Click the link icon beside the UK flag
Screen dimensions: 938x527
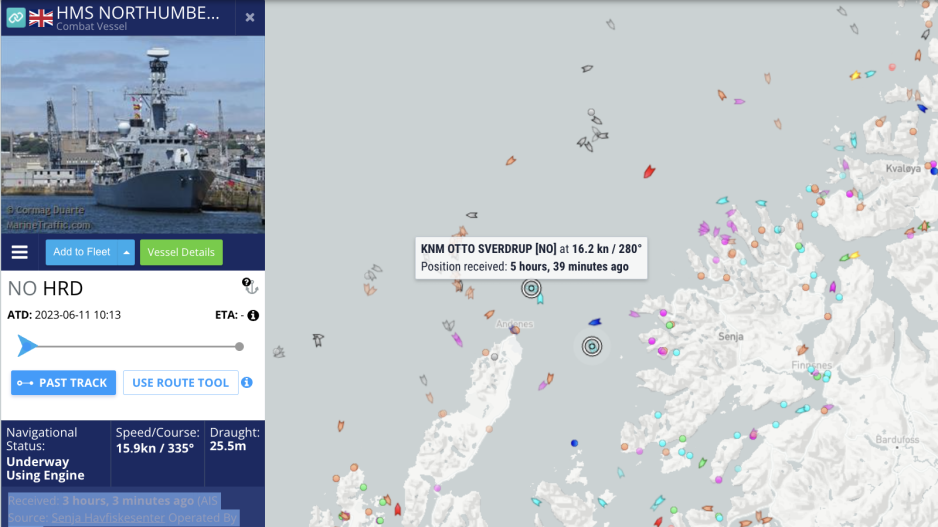coord(16,17)
